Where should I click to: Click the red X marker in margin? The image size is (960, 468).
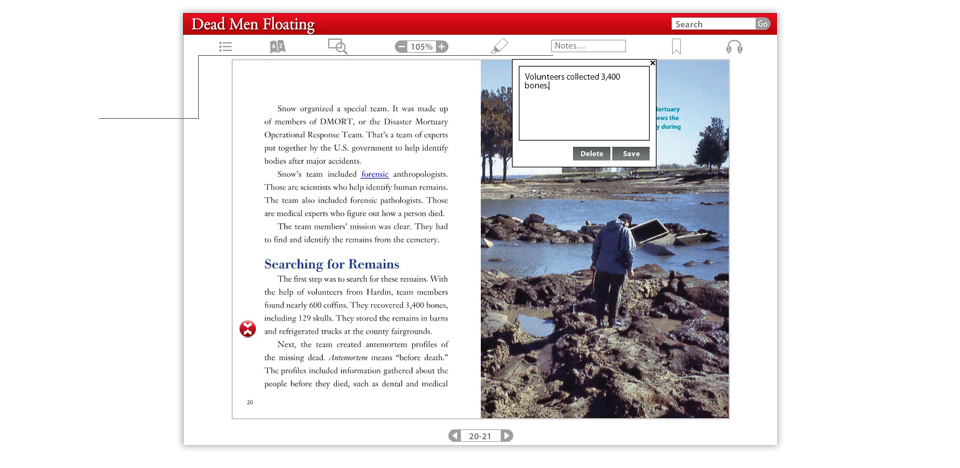tap(248, 329)
